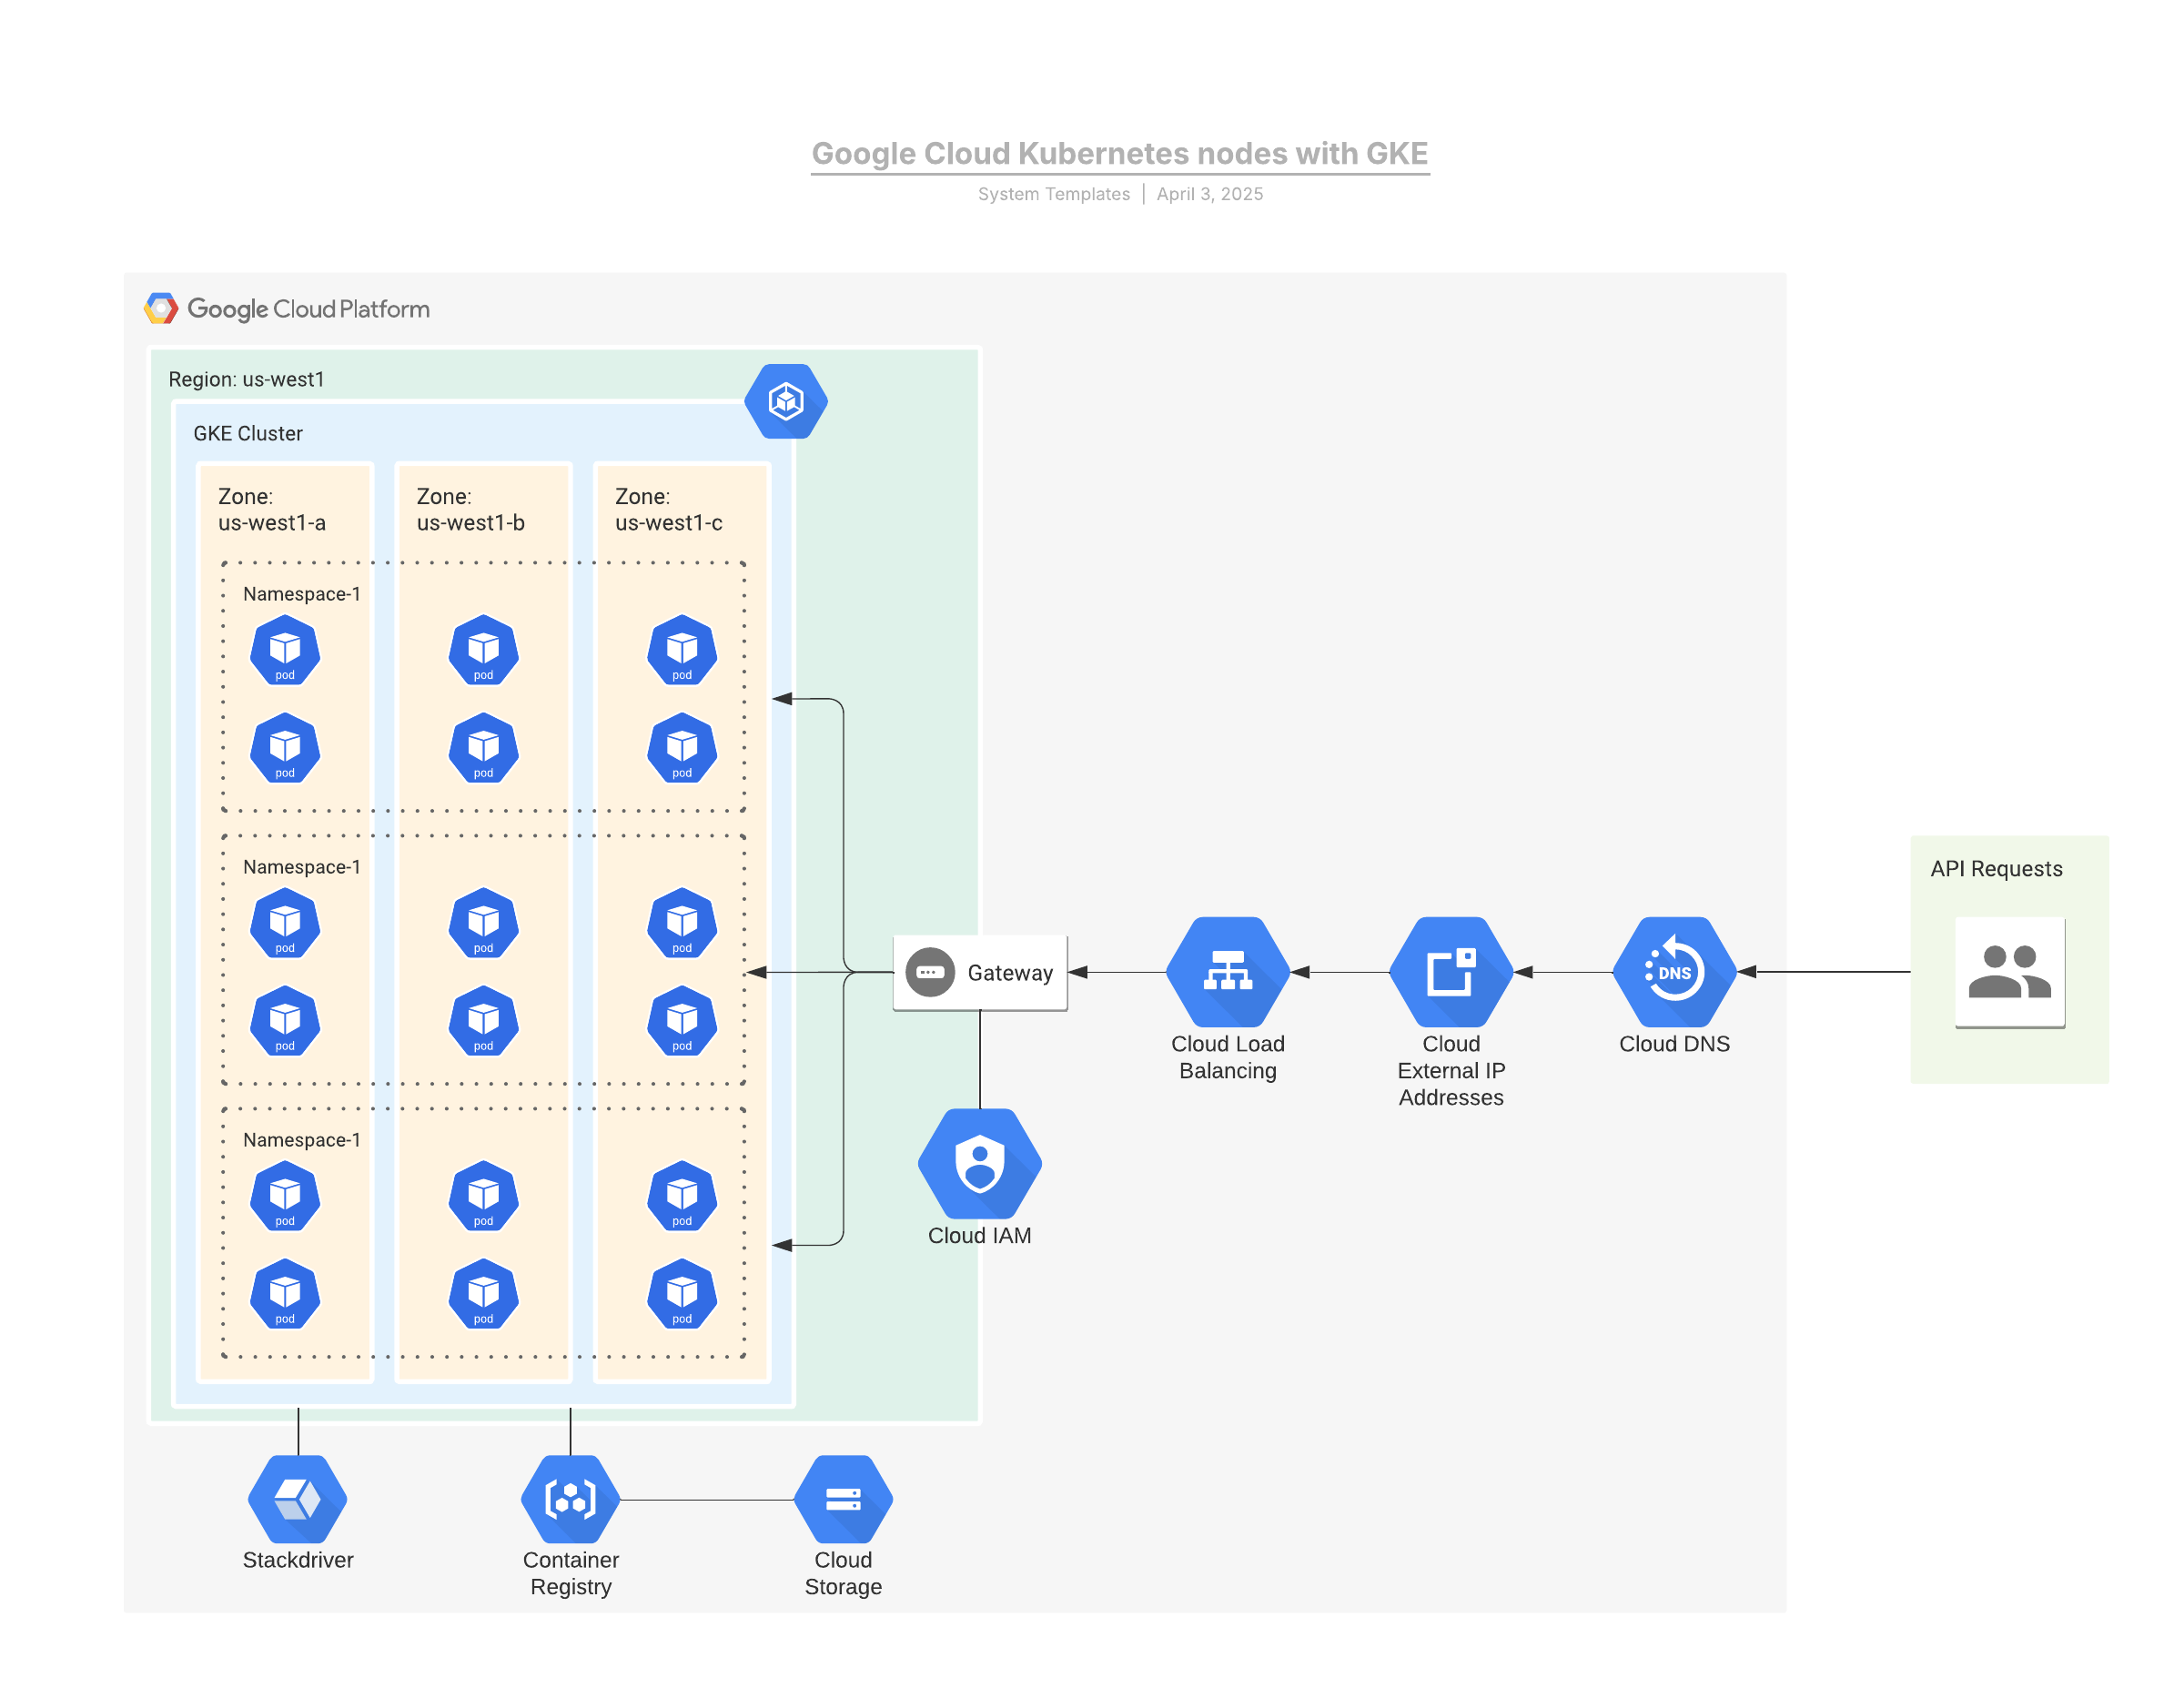Image resolution: width=2184 pixels, height=1688 pixels.
Task: Select the Container Registry icon
Action: tap(570, 1498)
